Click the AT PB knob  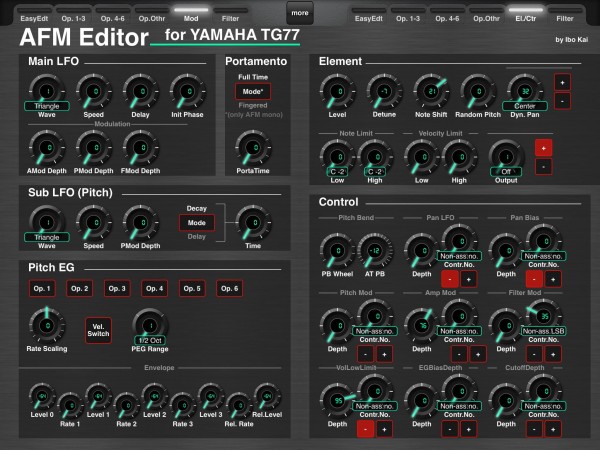pyautogui.click(x=375, y=251)
